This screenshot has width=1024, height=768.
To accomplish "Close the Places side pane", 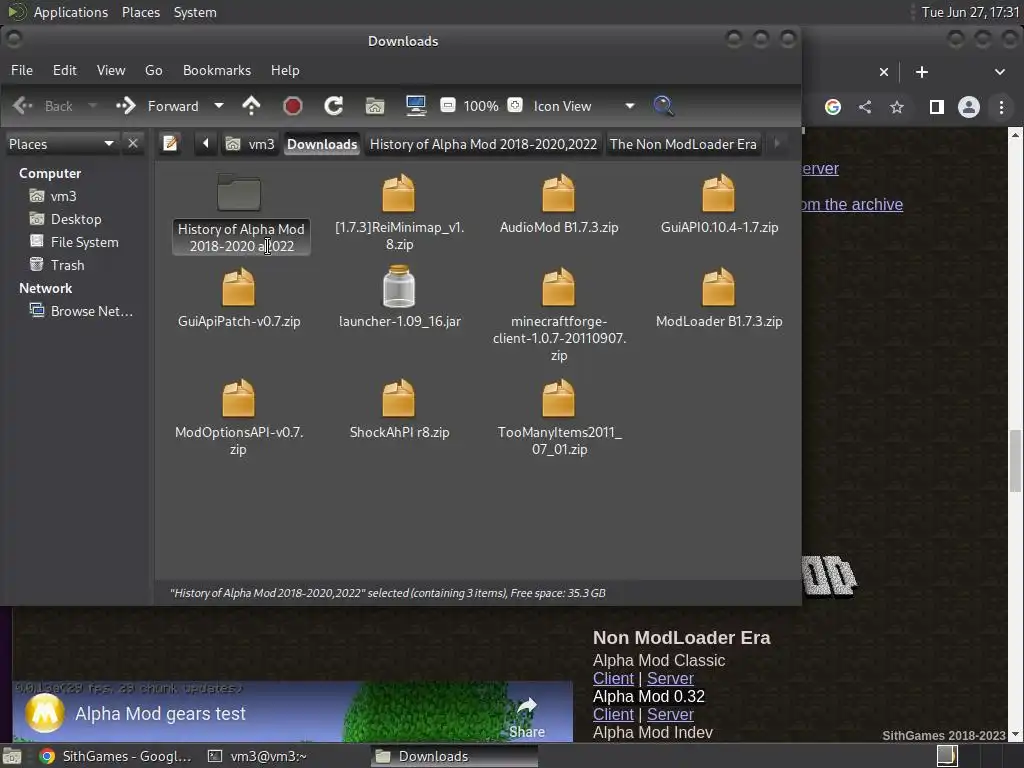I will [x=133, y=144].
